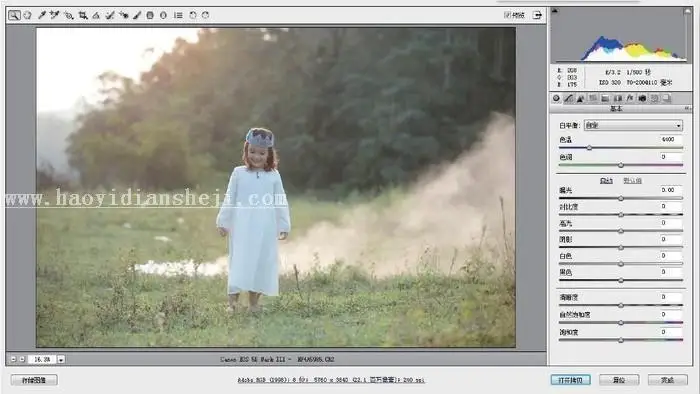Click the 完成 done button
The width and height of the screenshot is (700, 394).
tap(667, 380)
